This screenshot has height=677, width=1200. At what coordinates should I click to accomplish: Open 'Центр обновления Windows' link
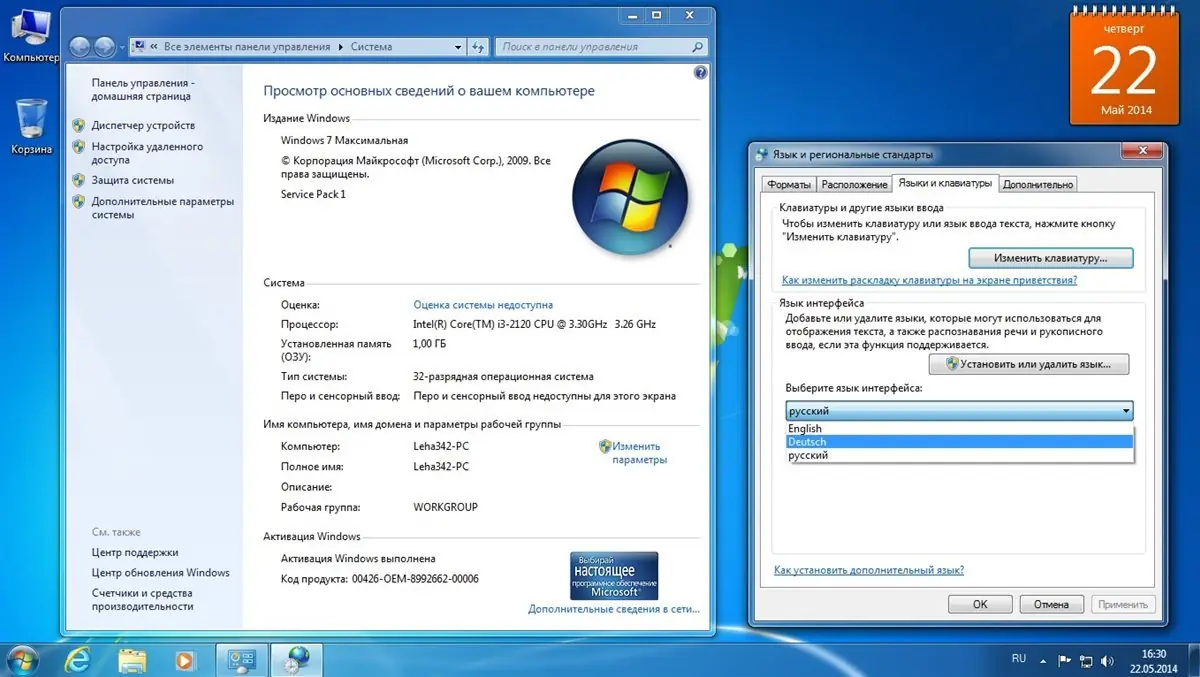[x=161, y=573]
